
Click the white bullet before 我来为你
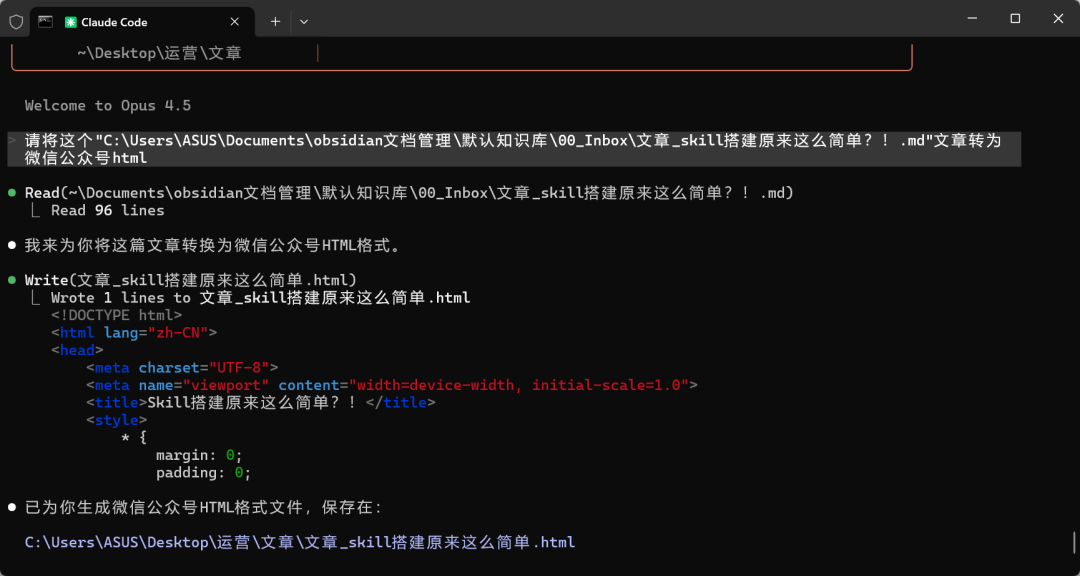(x=12, y=245)
